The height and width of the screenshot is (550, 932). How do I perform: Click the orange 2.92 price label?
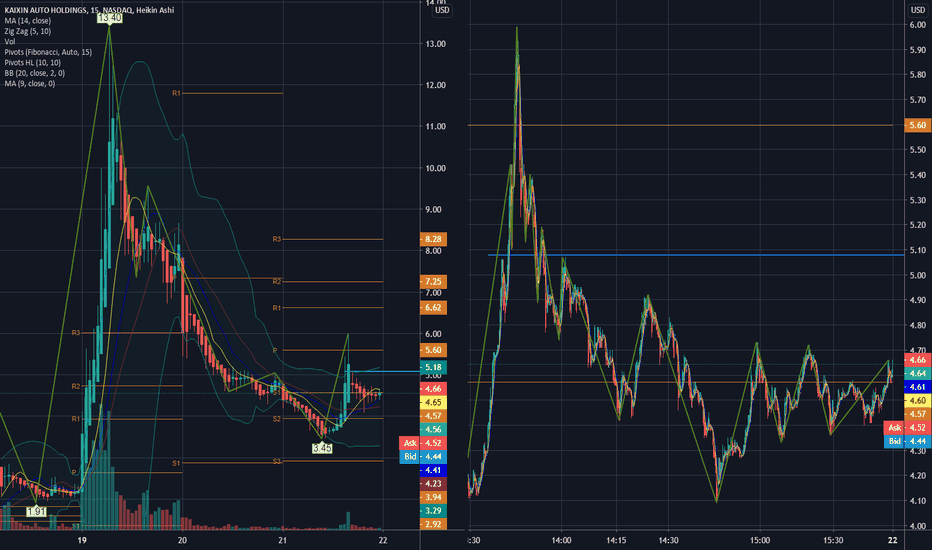433,524
